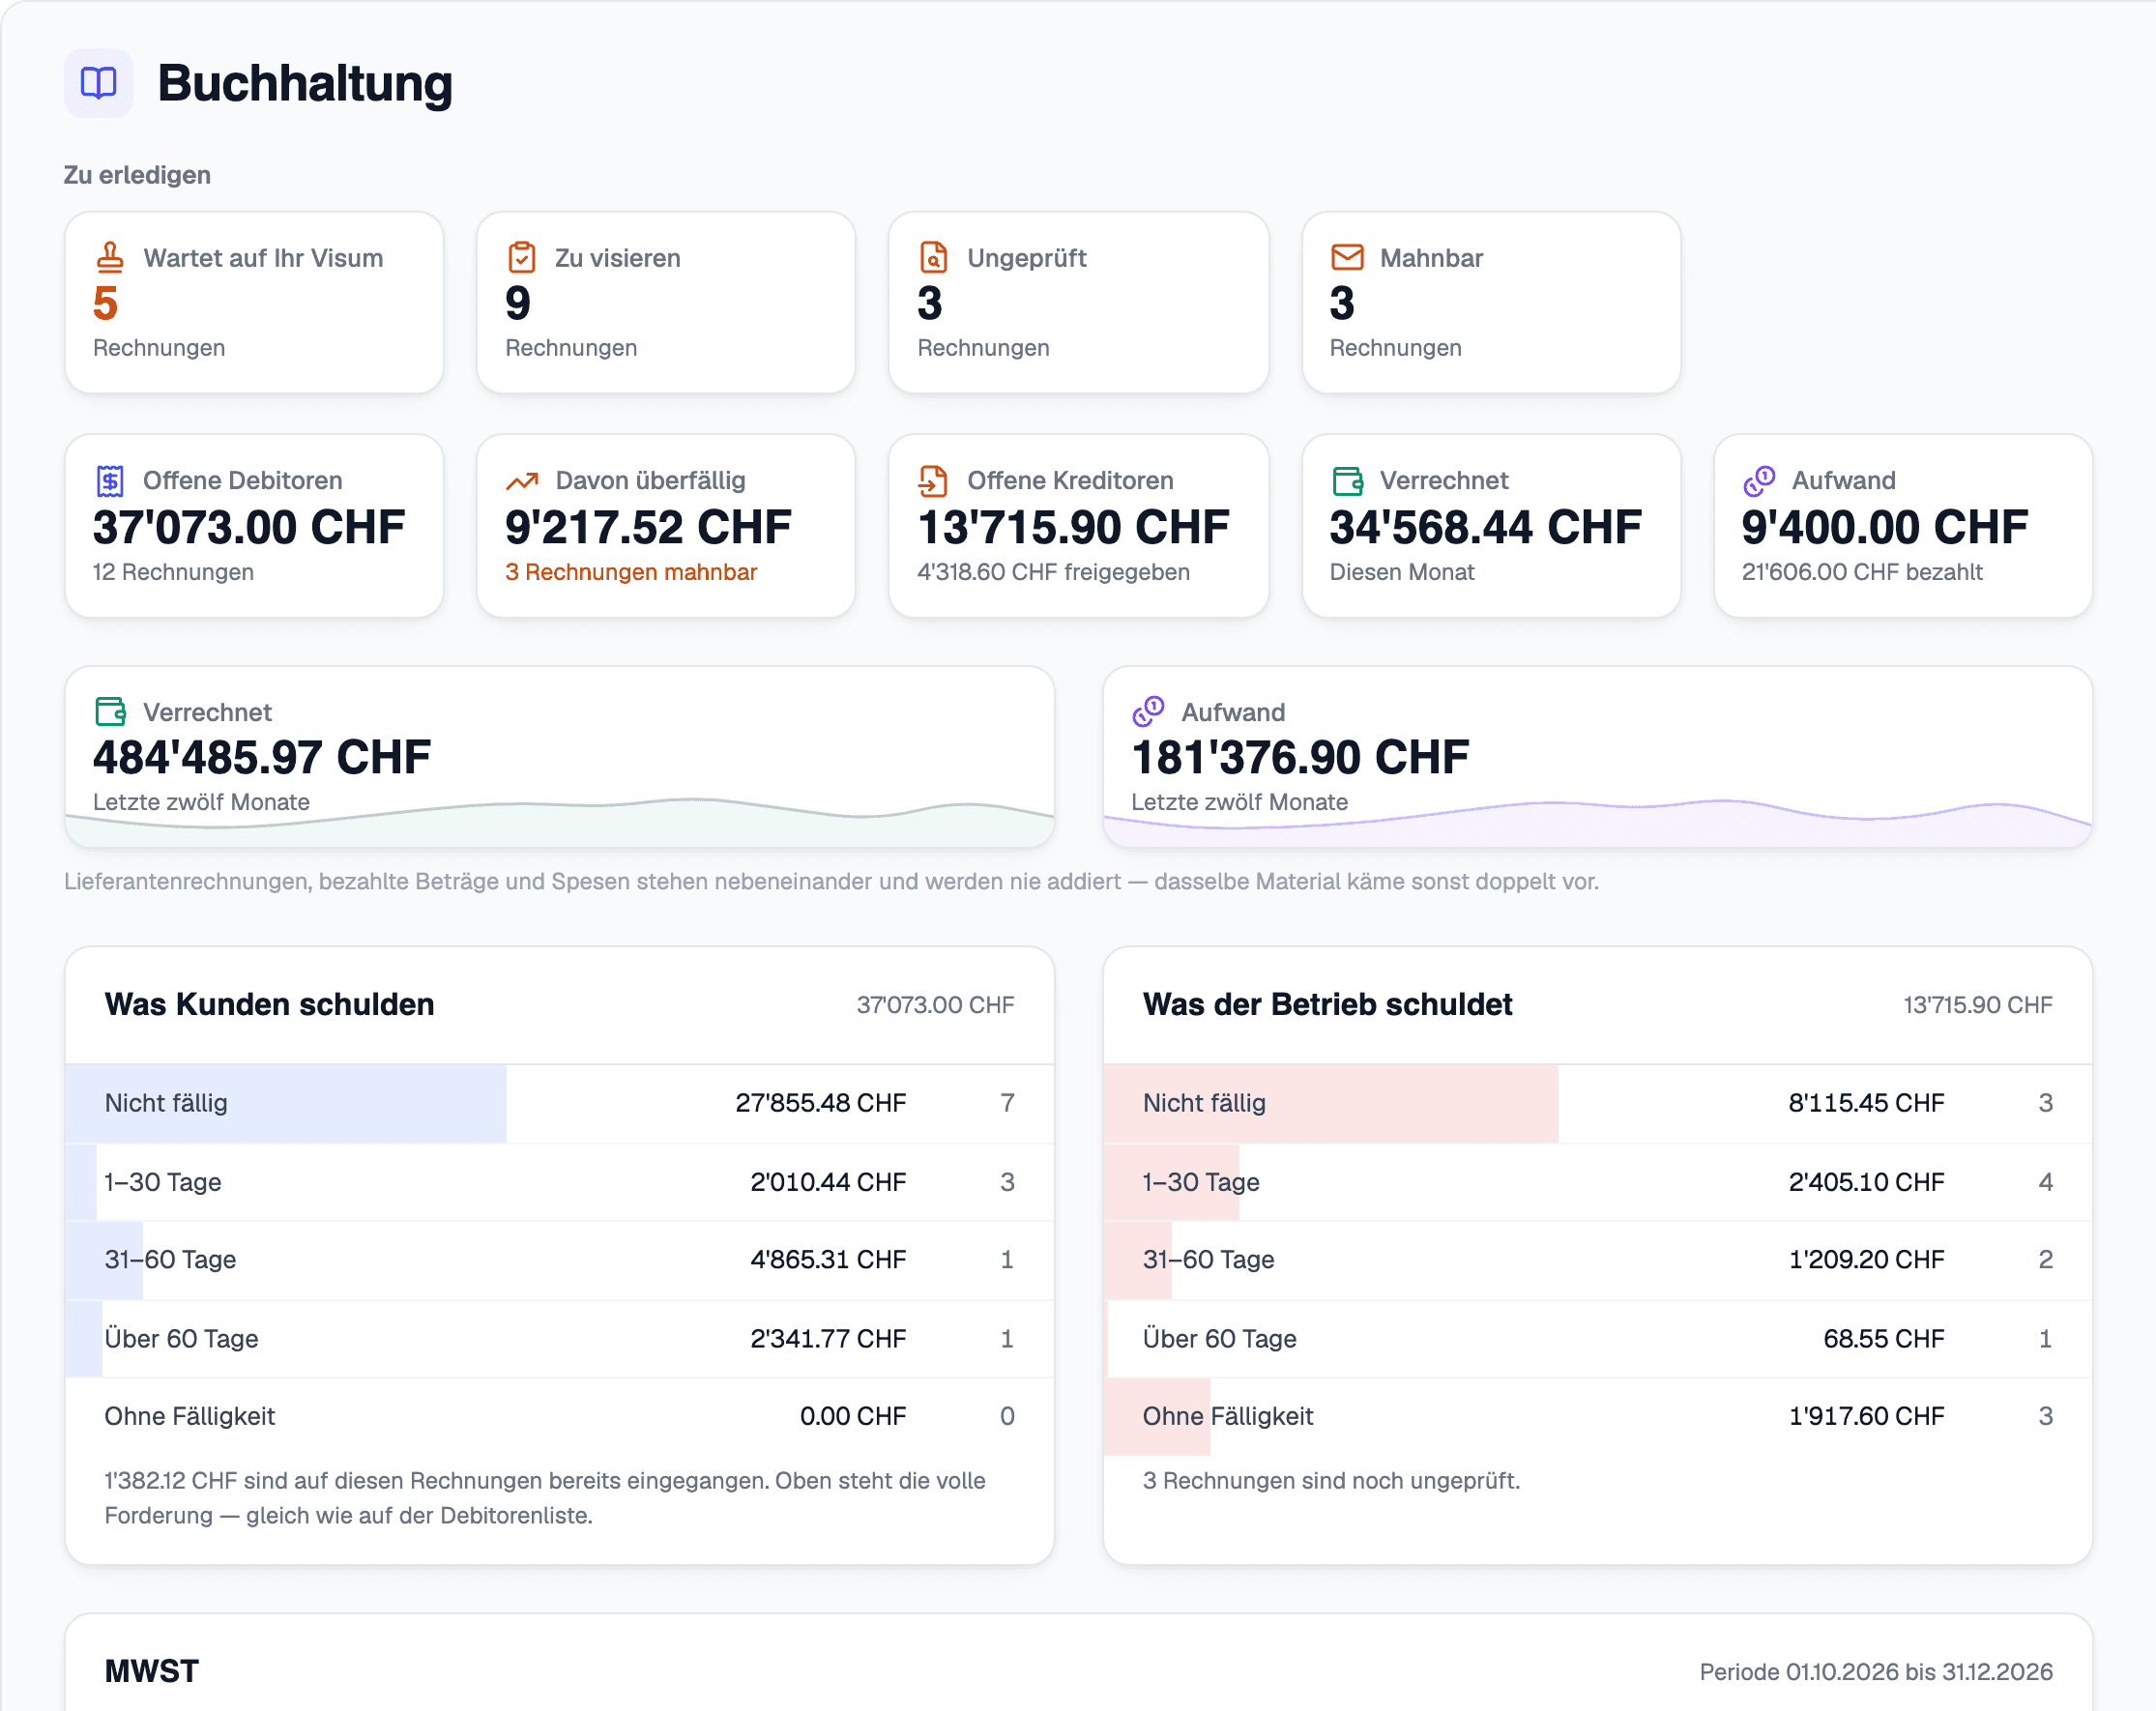This screenshot has width=2156, height=1711.
Task: Open the Offene Debitoren 37'073.00 CHF card
Action: pyautogui.click(x=254, y=526)
